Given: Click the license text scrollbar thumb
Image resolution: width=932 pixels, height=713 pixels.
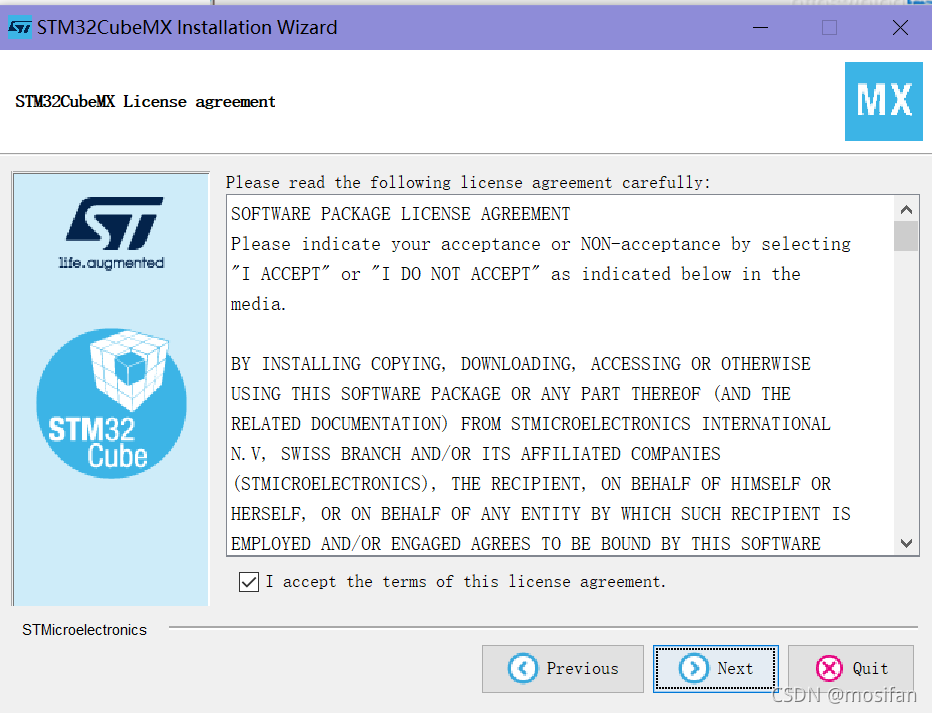Looking at the screenshot, I should pos(906,236).
